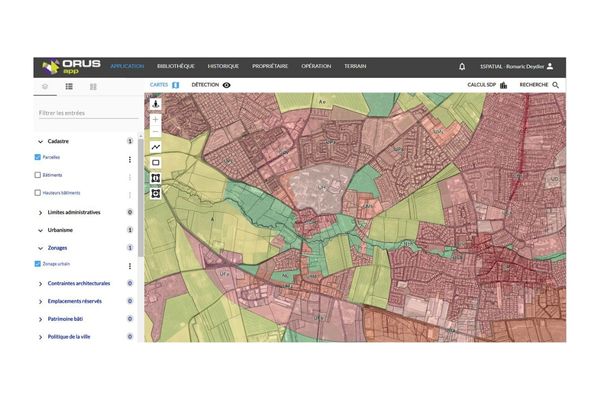Click the Filtrer les entrées field
The image size is (600, 400).
coord(85,113)
